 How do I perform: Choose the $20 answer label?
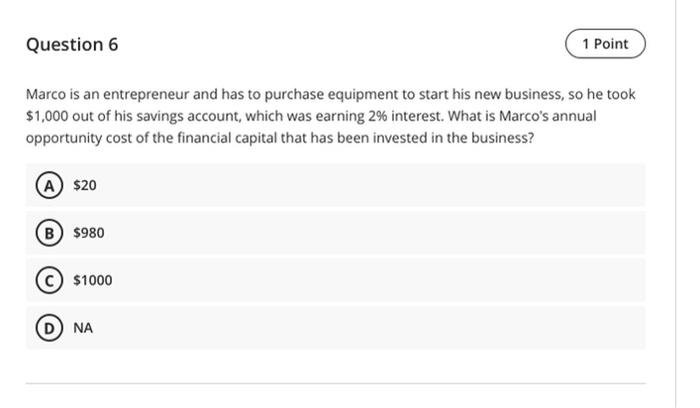(x=85, y=185)
